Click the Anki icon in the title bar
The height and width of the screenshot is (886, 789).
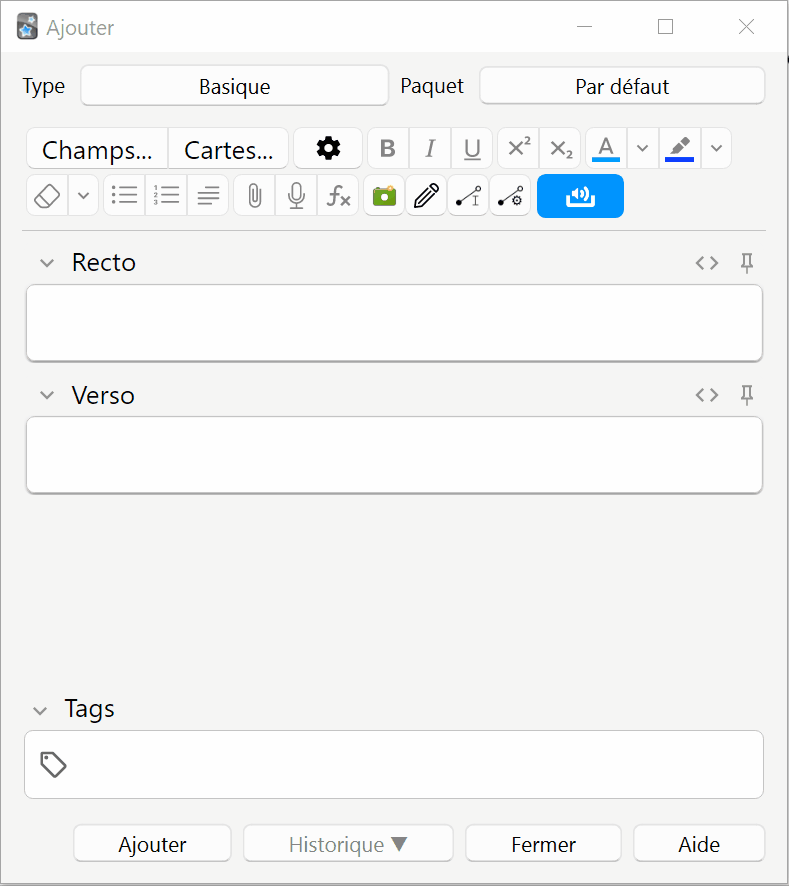click(x=27, y=27)
